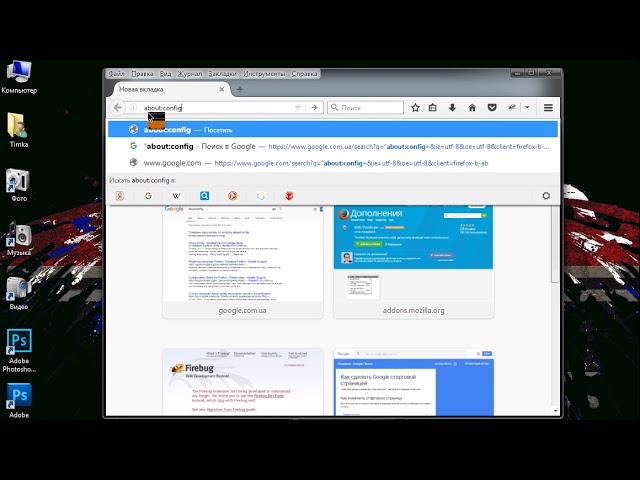Open the google.com.ua thumbnail tile
The height and width of the screenshot is (480, 640).
pyautogui.click(x=242, y=262)
